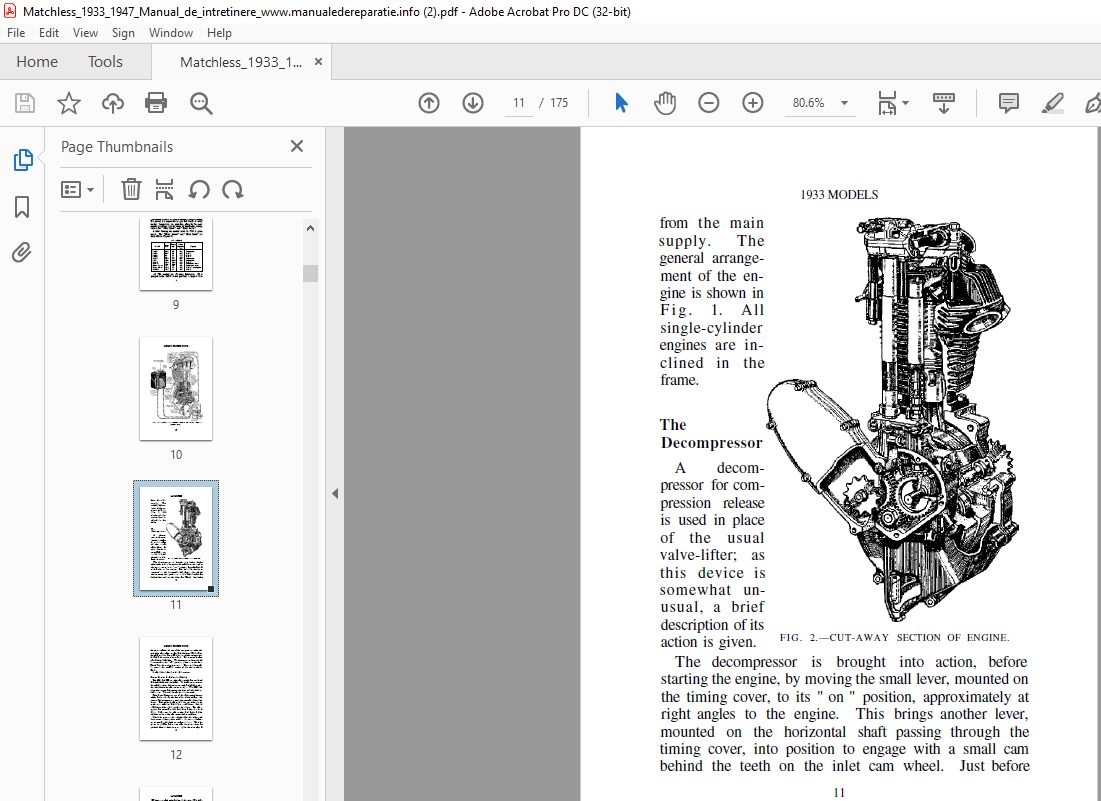The width and height of the screenshot is (1101, 801).
Task: Open the Edit menu
Action: tap(48, 33)
